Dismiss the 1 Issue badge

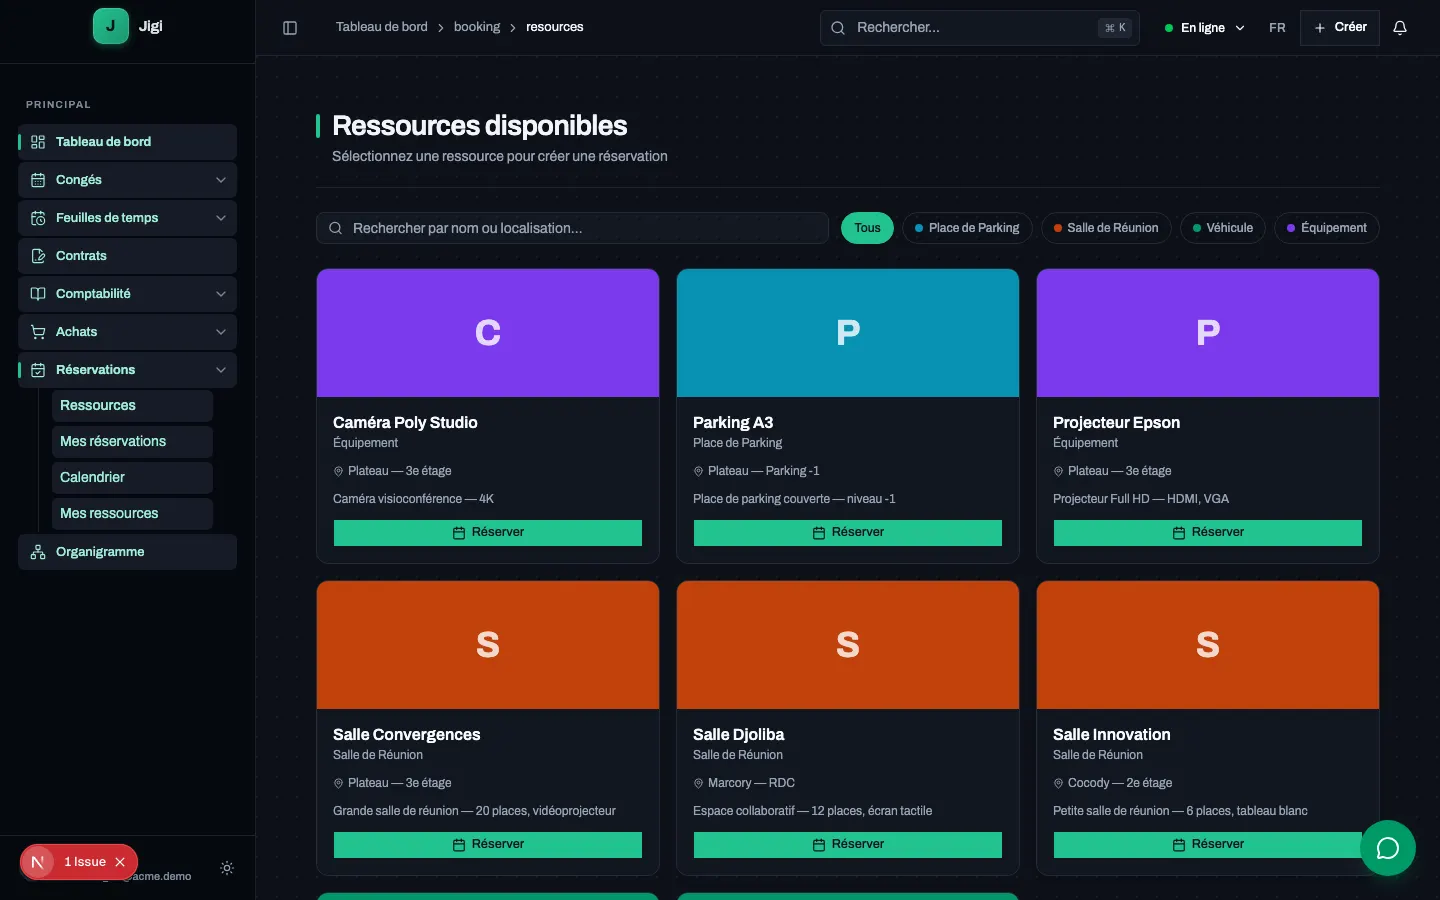120,862
